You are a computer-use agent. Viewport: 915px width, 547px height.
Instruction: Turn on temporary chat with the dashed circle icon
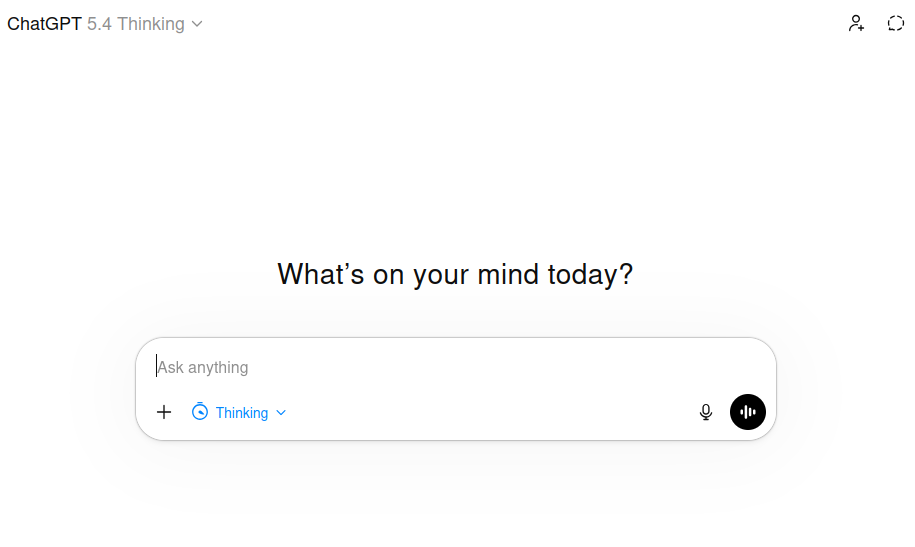coord(896,23)
